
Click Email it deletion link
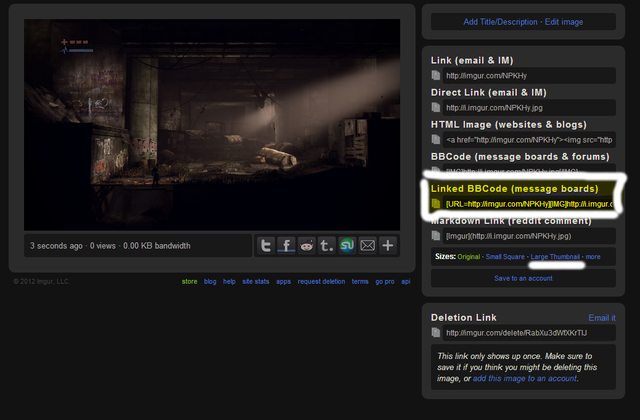coord(602,318)
